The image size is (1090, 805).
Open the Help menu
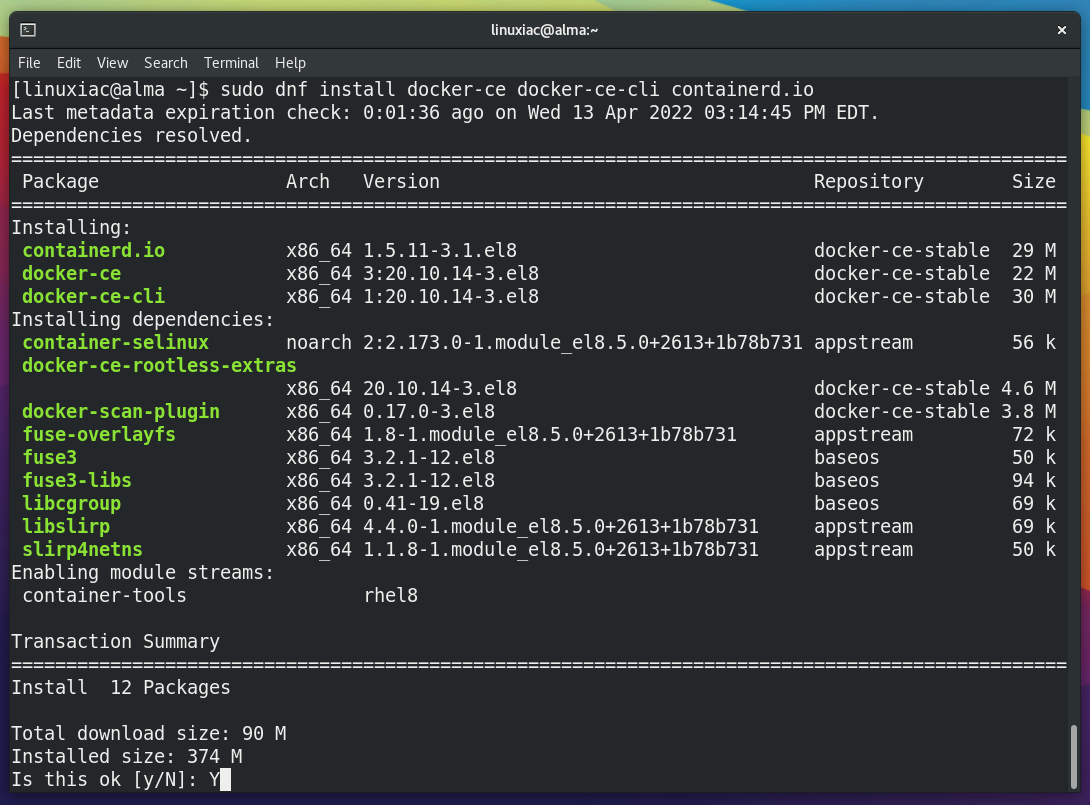click(290, 63)
